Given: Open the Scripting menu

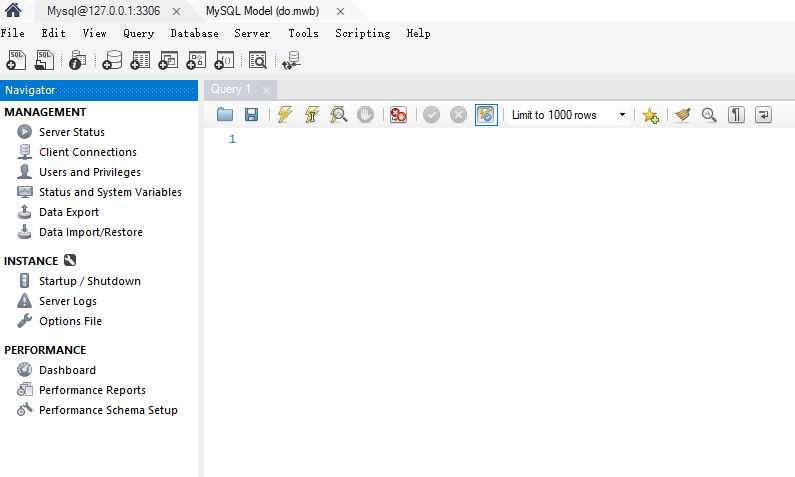Looking at the screenshot, I should (x=363, y=33).
